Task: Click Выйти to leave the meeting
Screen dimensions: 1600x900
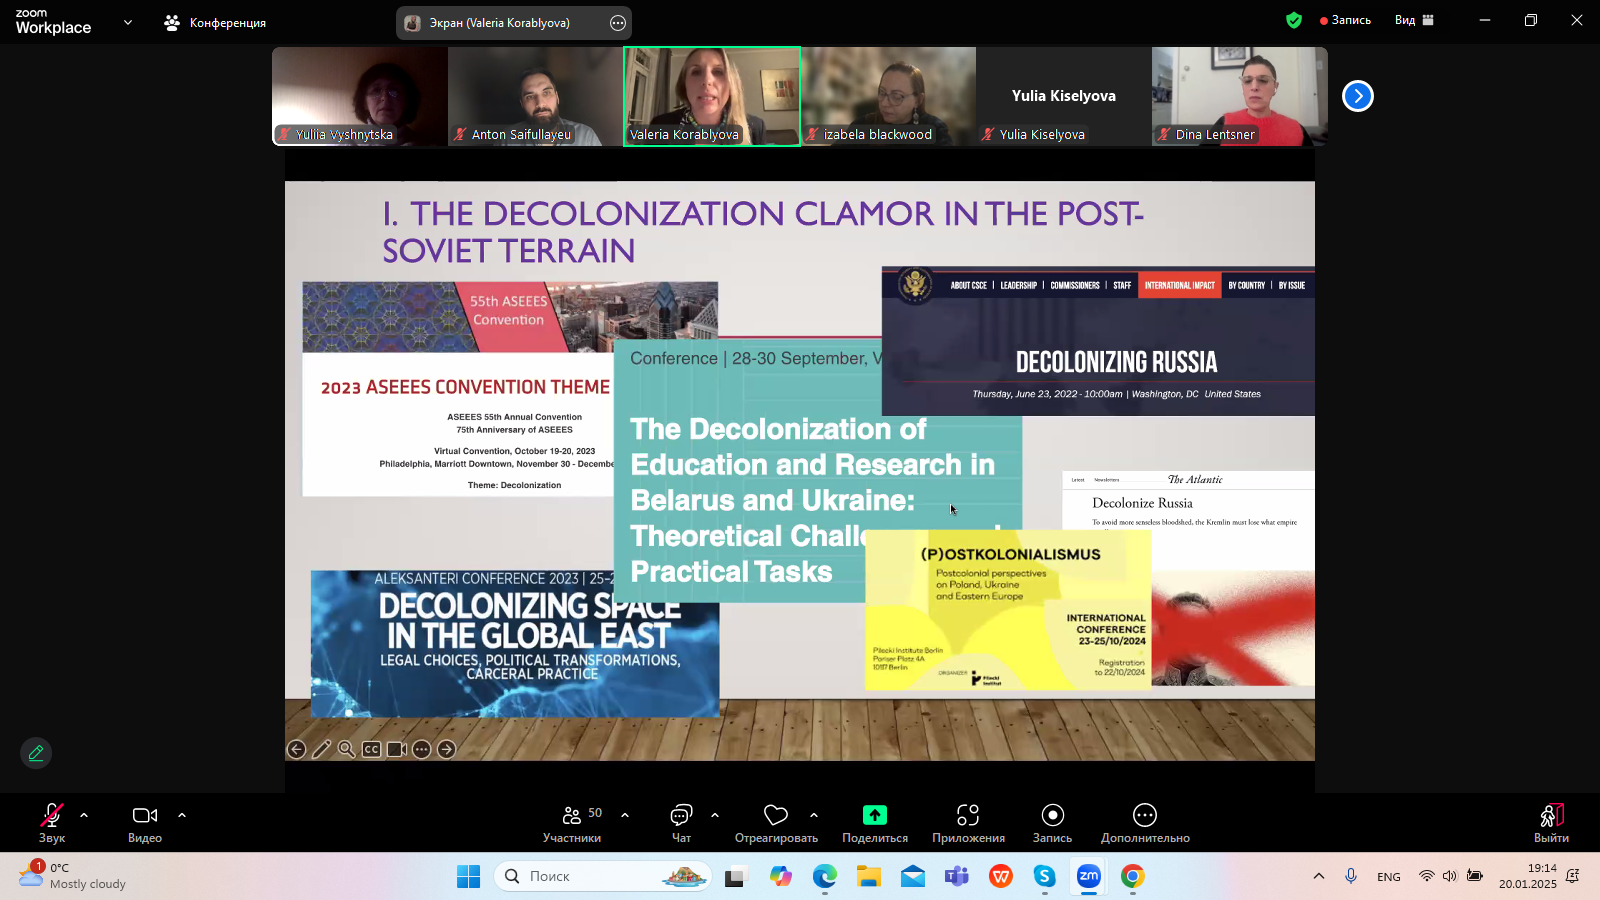Action: pyautogui.click(x=1551, y=822)
